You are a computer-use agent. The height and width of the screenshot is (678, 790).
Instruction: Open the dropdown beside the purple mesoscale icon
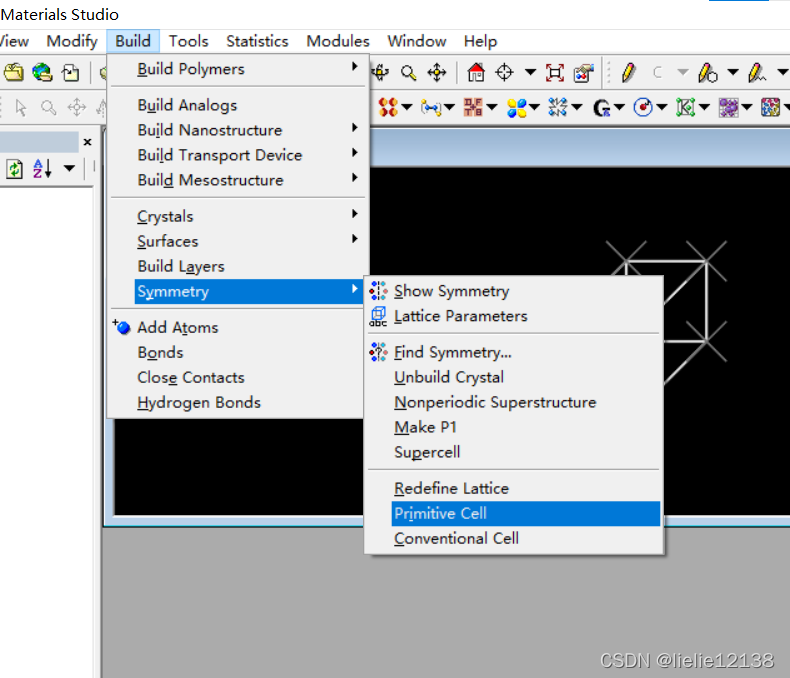[x=747, y=107]
